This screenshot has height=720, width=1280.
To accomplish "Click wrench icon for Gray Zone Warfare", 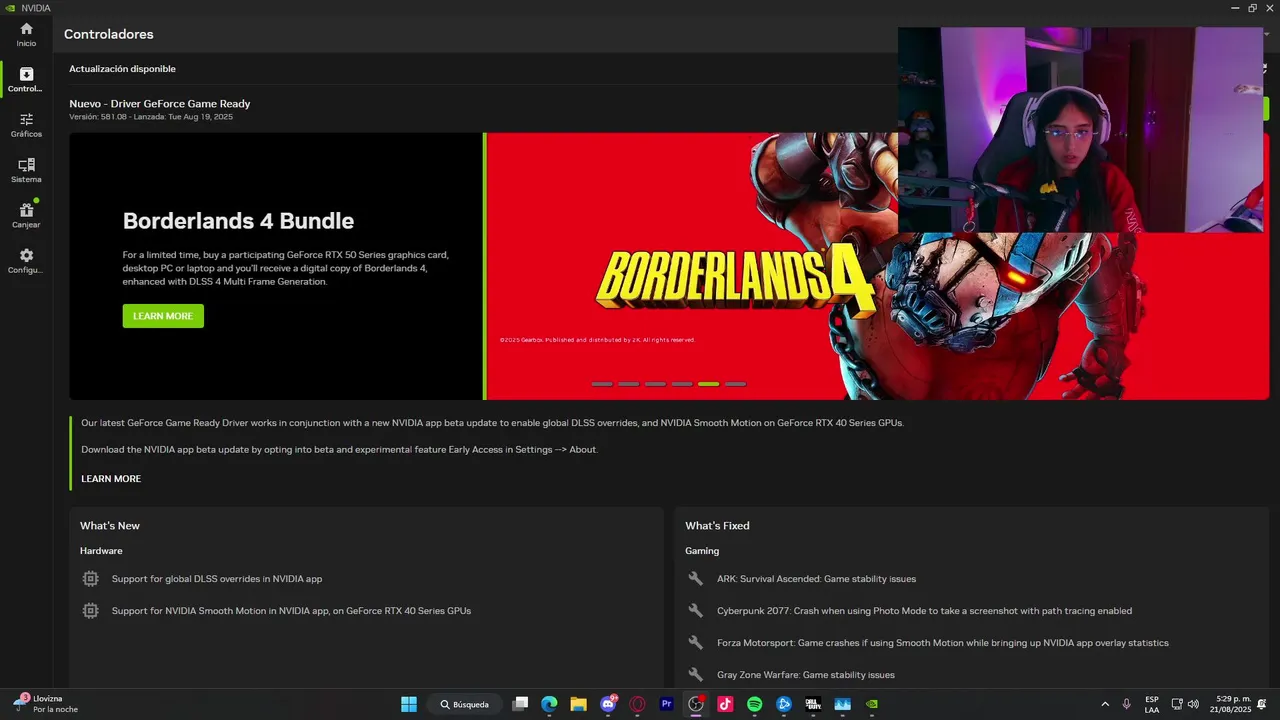I will 696,675.
